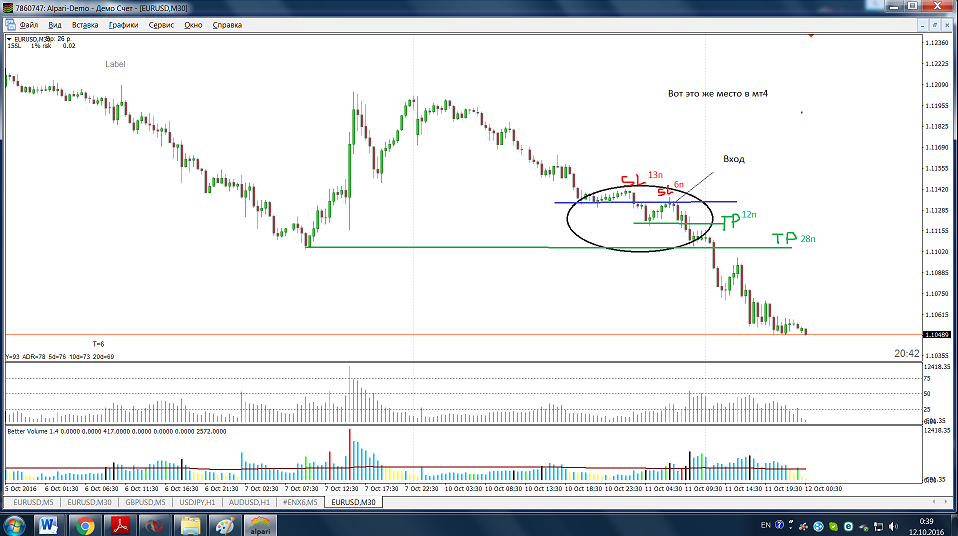The image size is (958, 536).
Task: Launch Paint from the taskbar
Action: tap(224, 524)
